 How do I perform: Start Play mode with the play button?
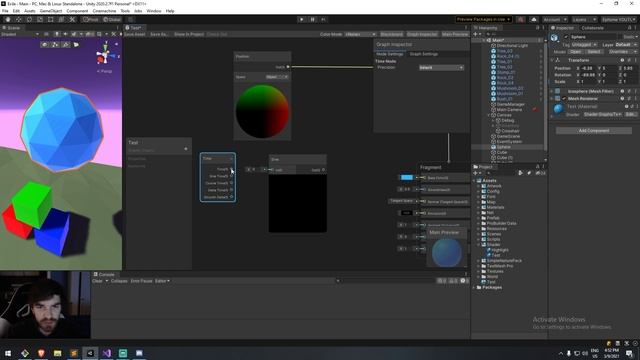(302, 20)
